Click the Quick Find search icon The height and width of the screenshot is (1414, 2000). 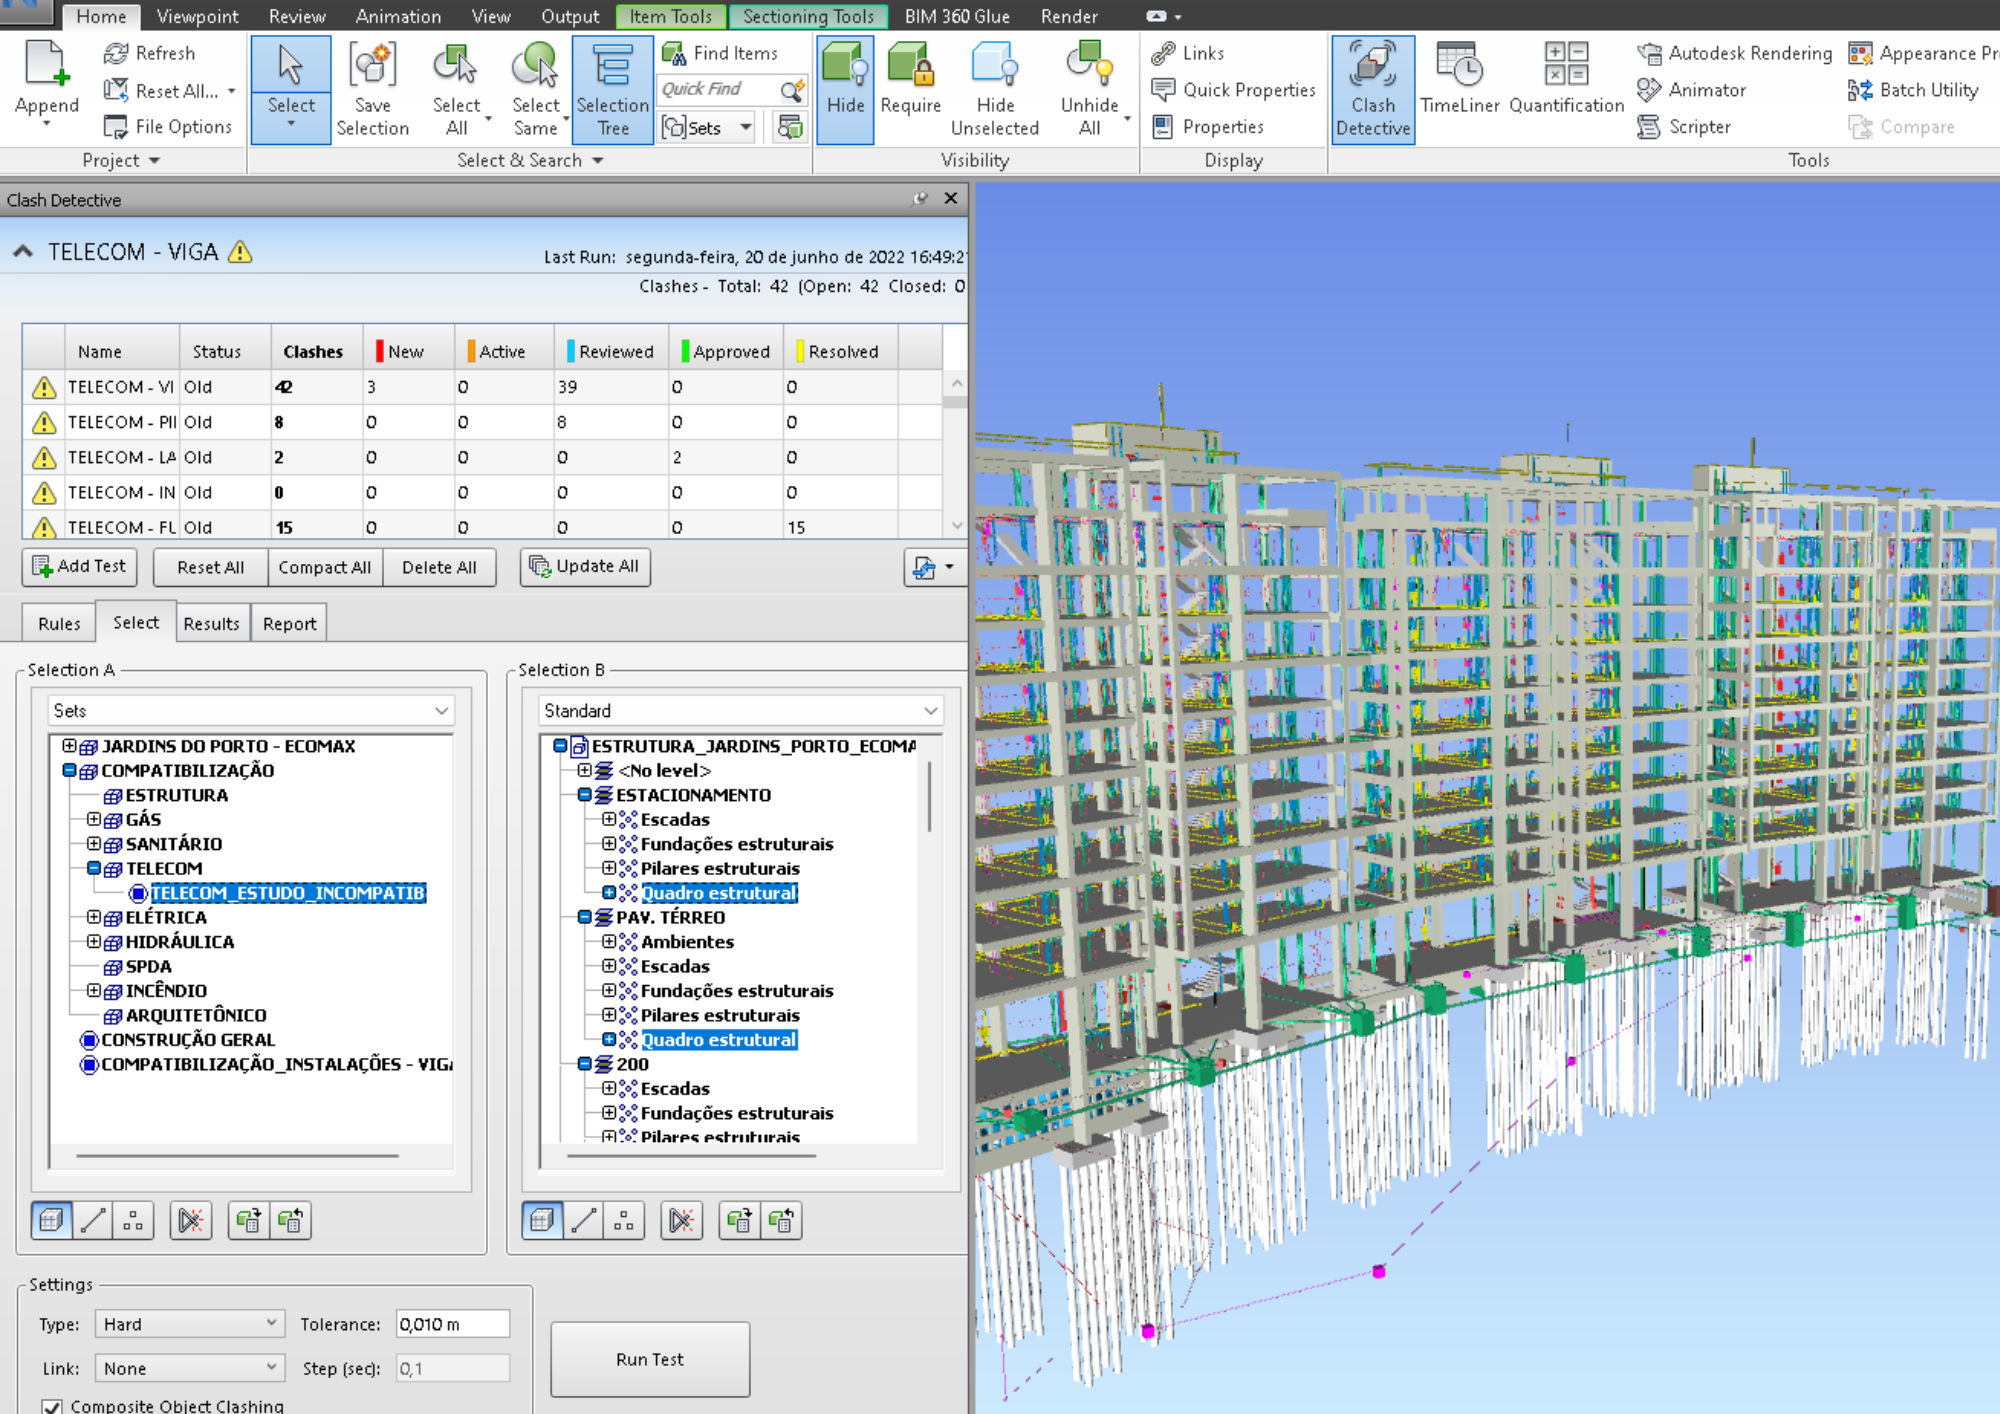(x=792, y=90)
